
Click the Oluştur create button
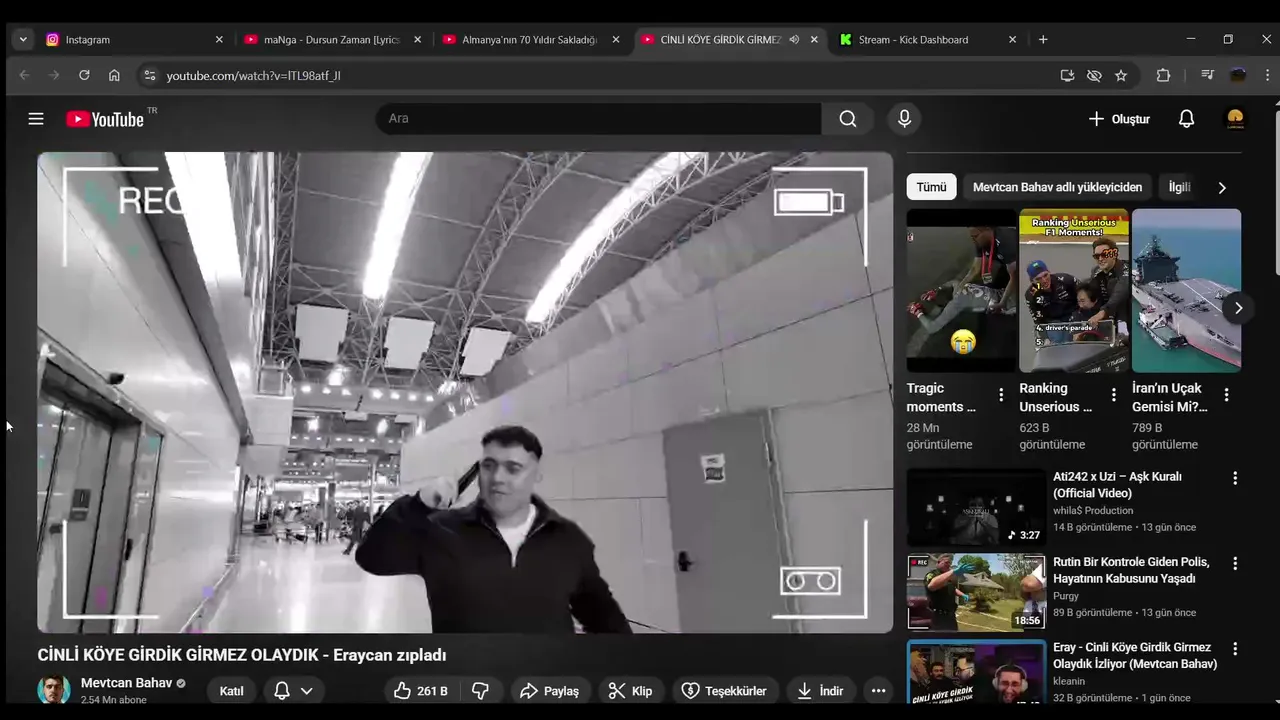tap(1119, 119)
